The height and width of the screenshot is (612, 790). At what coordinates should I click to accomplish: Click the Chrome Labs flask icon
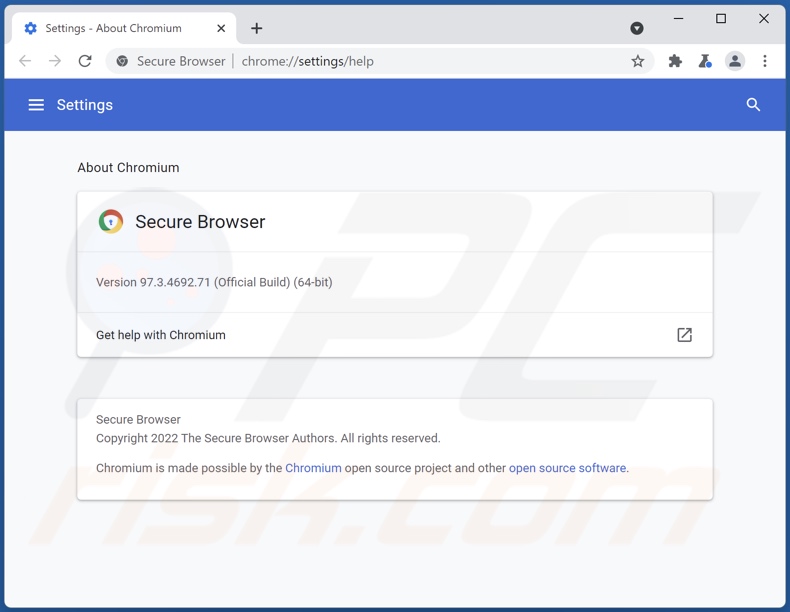(705, 61)
